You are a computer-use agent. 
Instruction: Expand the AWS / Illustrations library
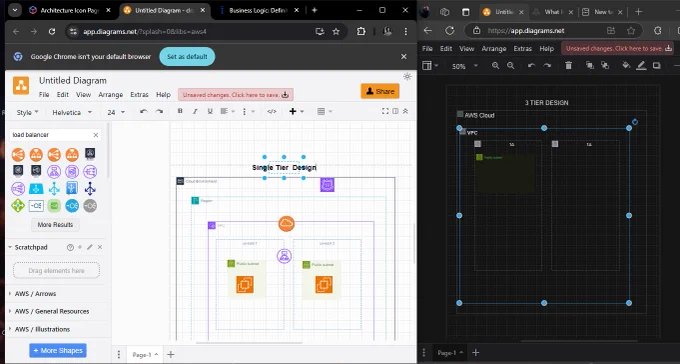point(42,329)
